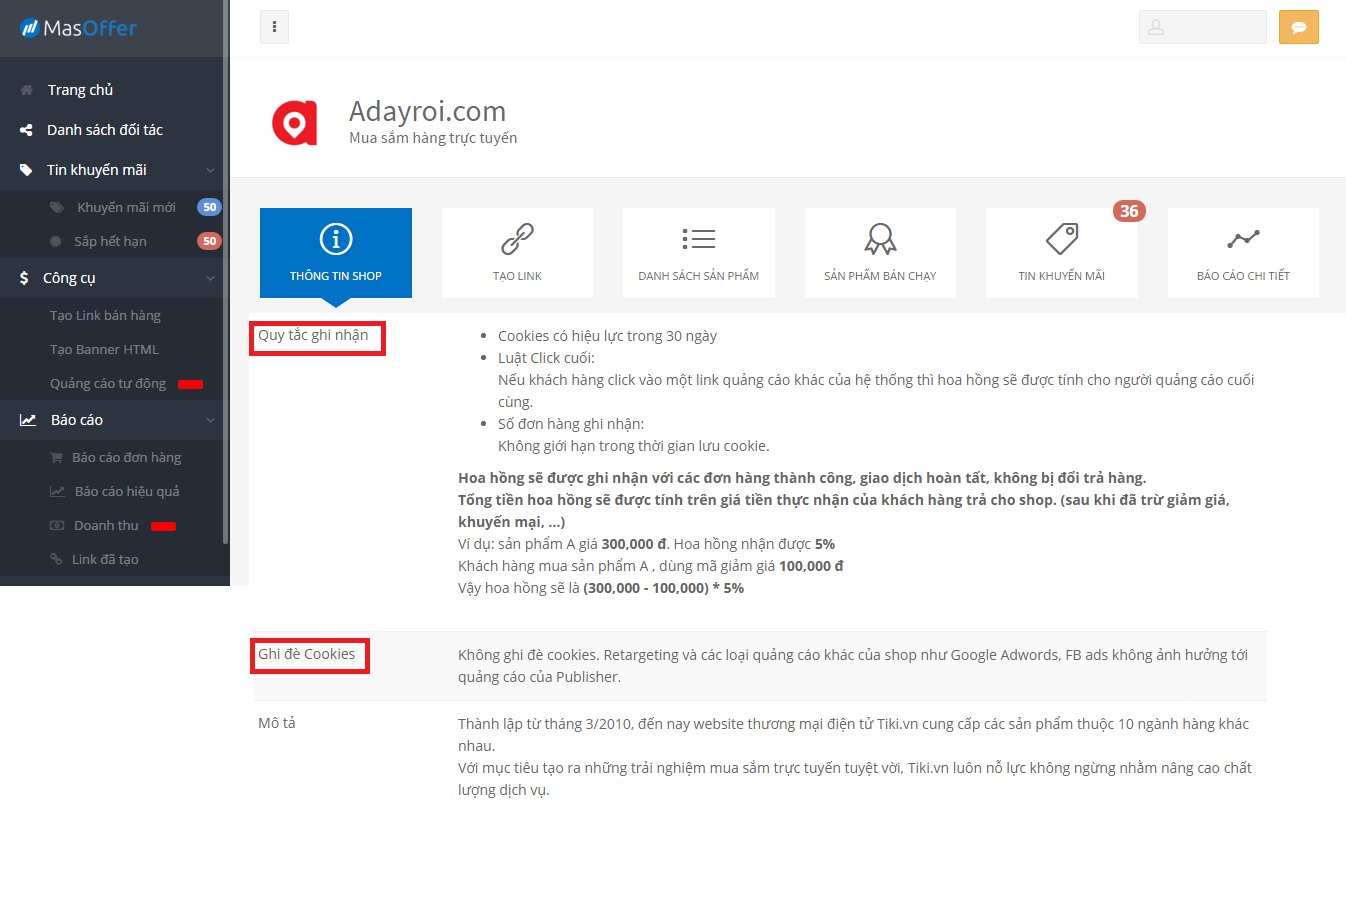The width and height of the screenshot is (1346, 898).
Task: Click the money icon beside Doanh thu
Action: (57, 525)
